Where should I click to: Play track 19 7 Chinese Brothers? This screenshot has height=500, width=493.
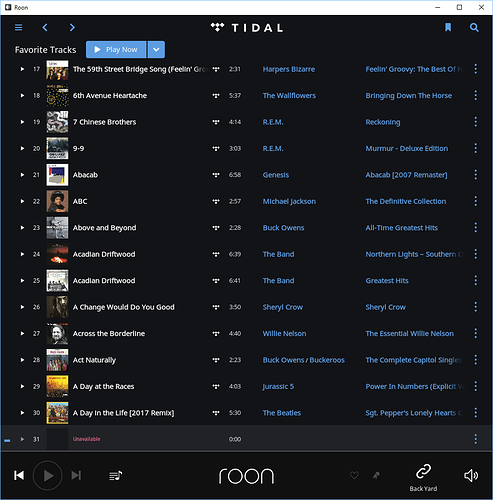click(x=22, y=122)
